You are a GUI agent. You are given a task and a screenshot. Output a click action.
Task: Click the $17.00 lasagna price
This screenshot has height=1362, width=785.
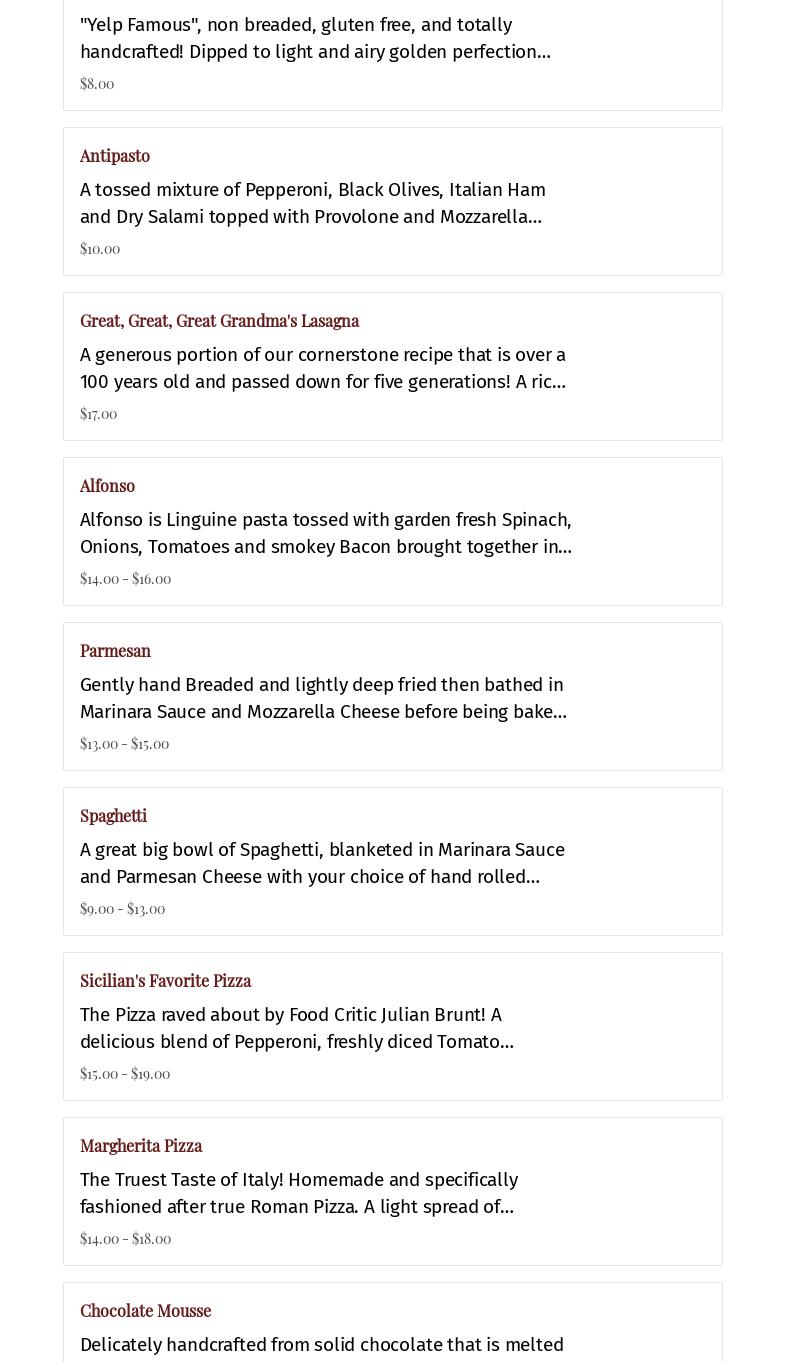coord(98,414)
